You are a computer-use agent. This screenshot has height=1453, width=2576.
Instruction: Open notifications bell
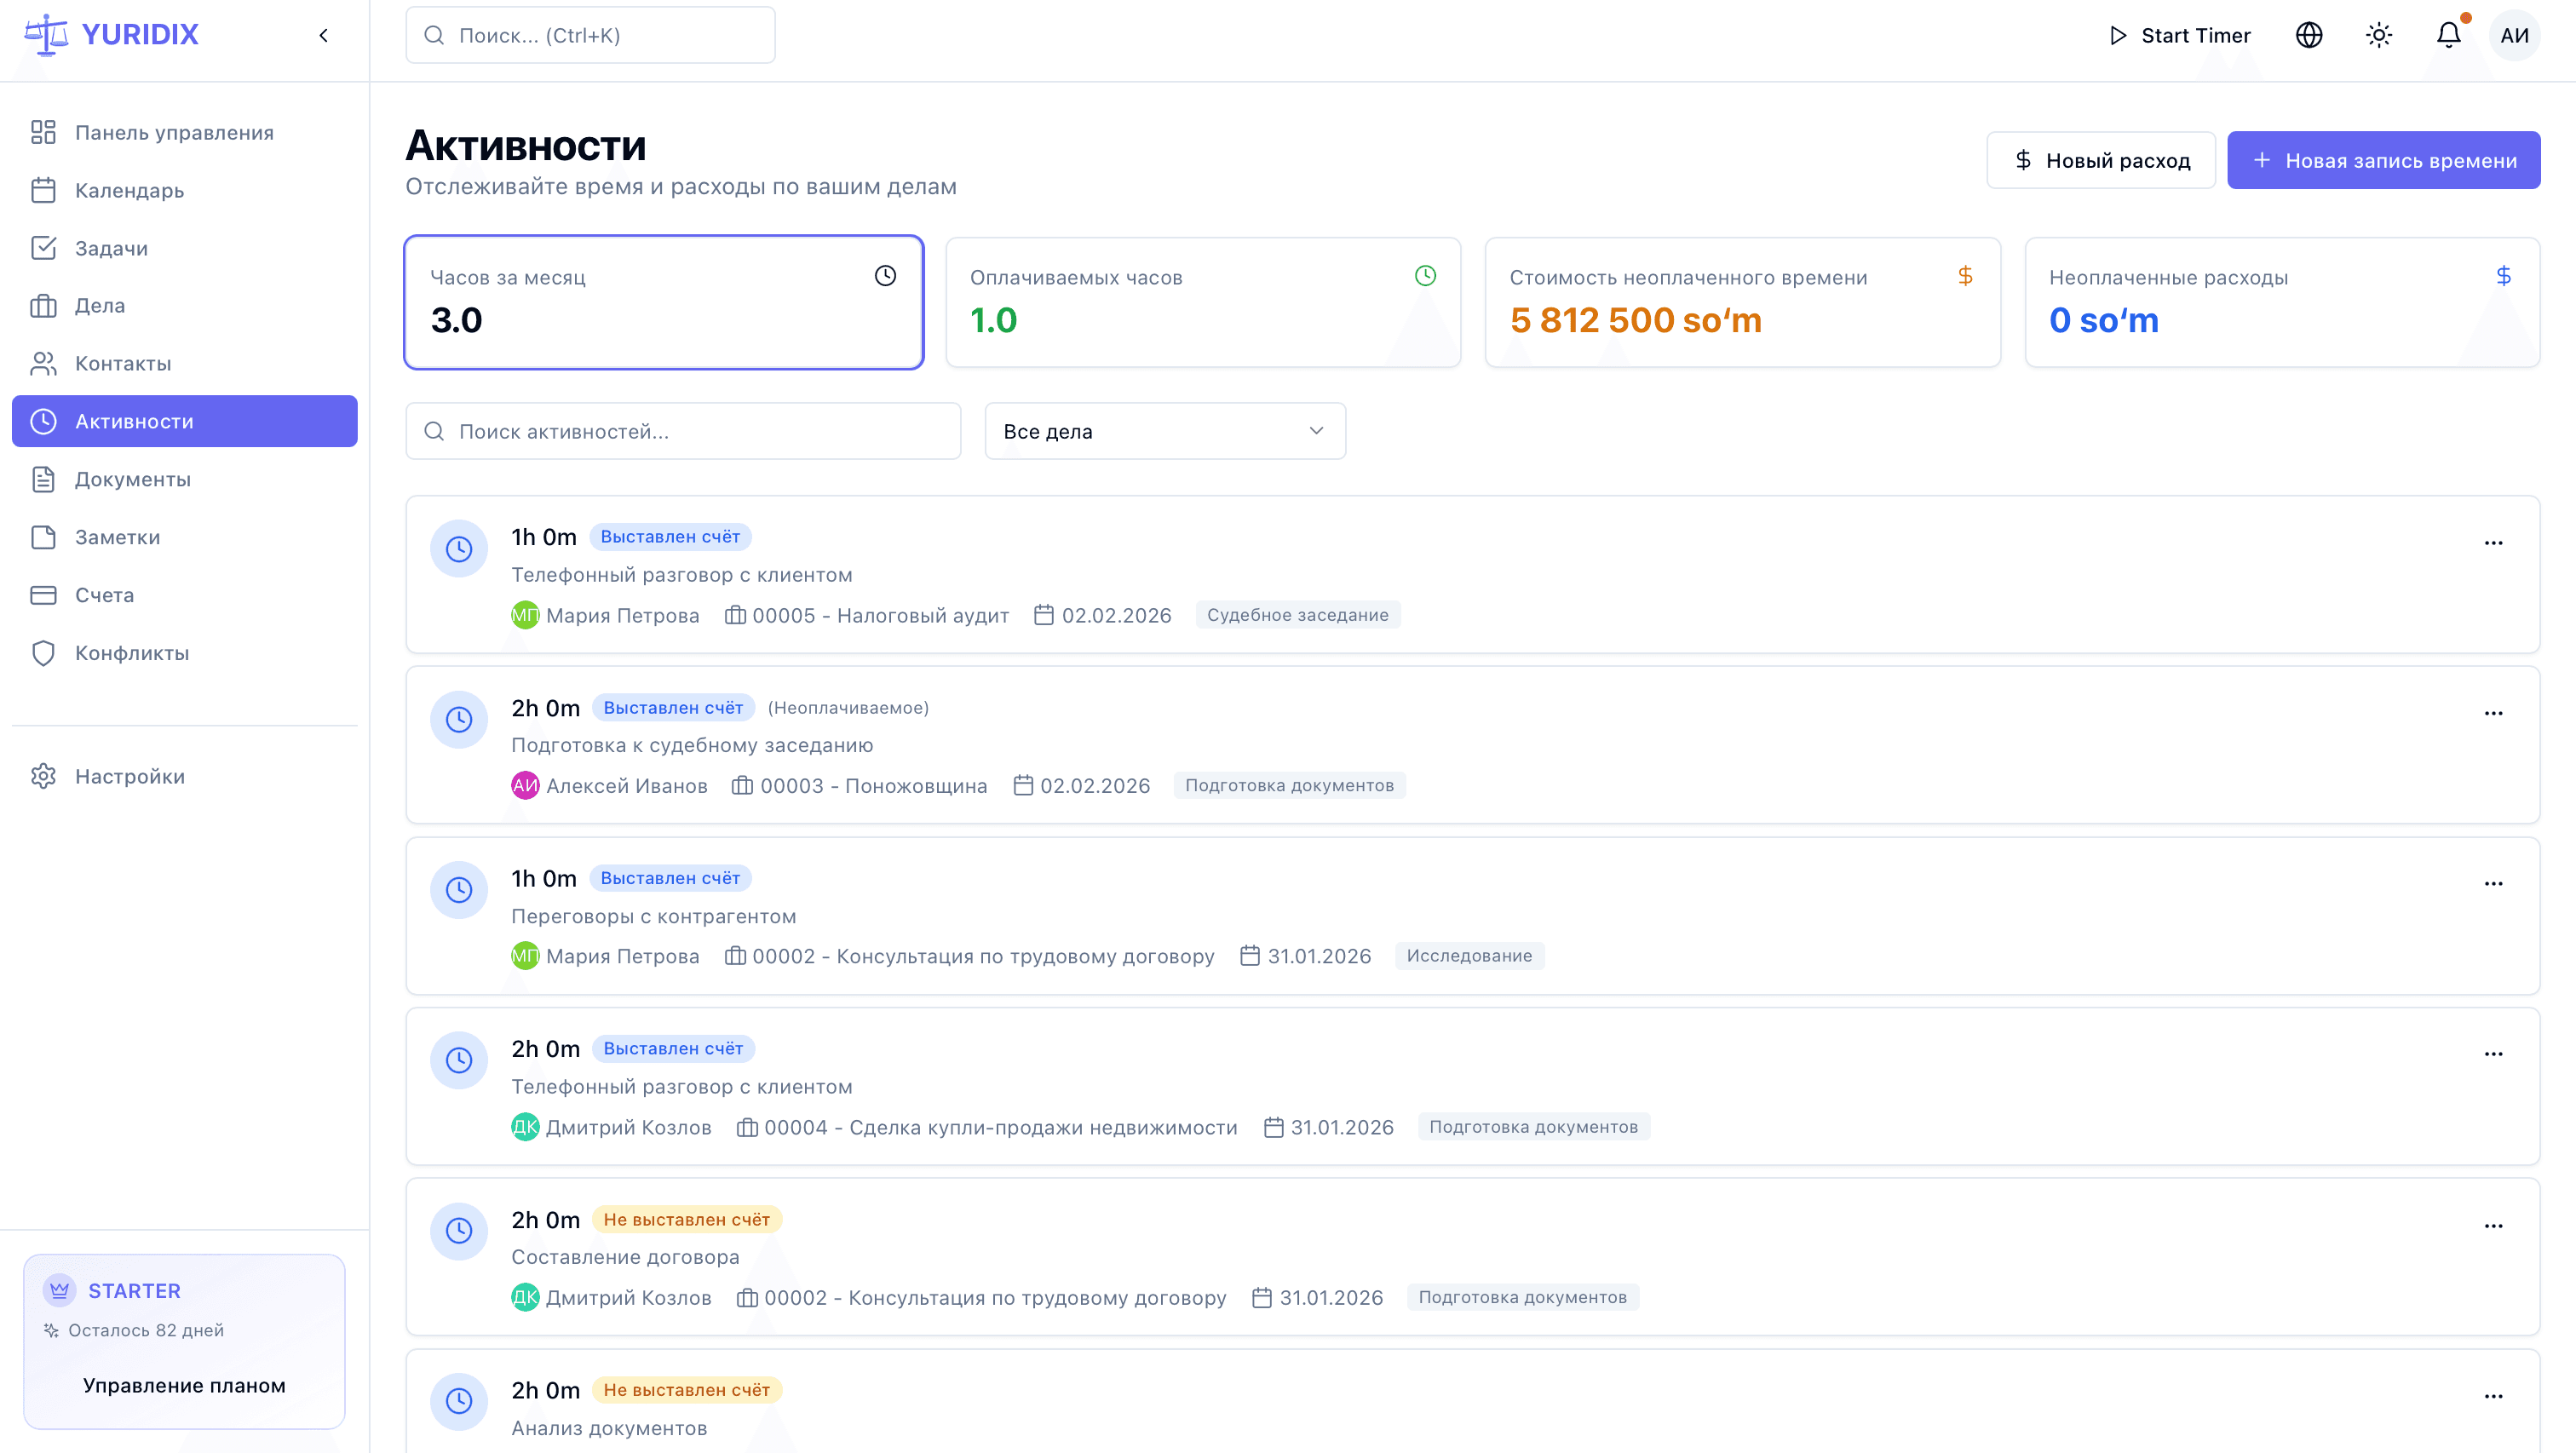coord(2449,36)
